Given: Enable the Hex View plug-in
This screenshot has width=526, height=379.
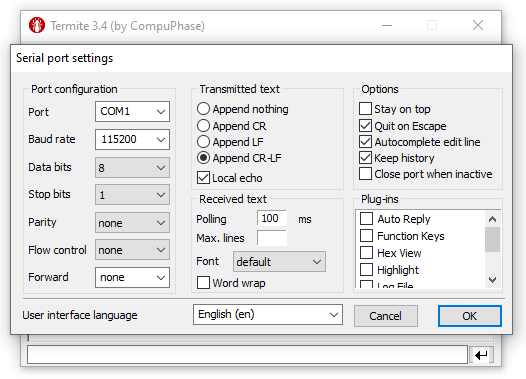Looking at the screenshot, I should [366, 253].
